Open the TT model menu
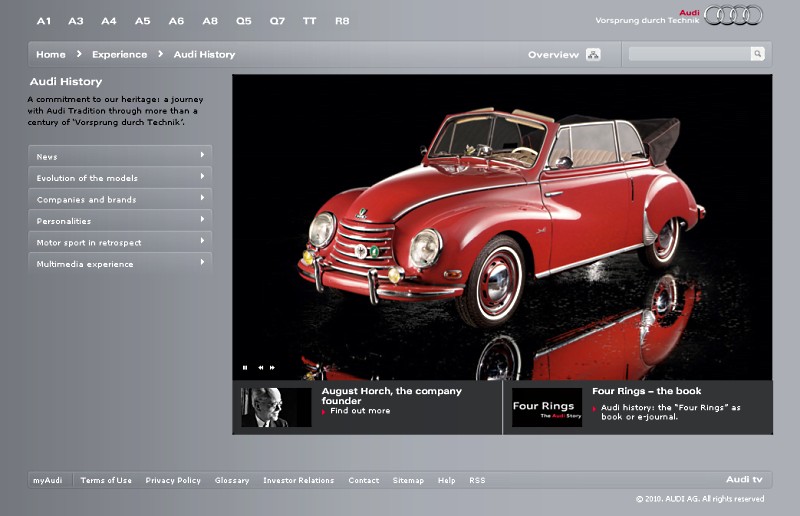800x516 pixels. (x=309, y=21)
